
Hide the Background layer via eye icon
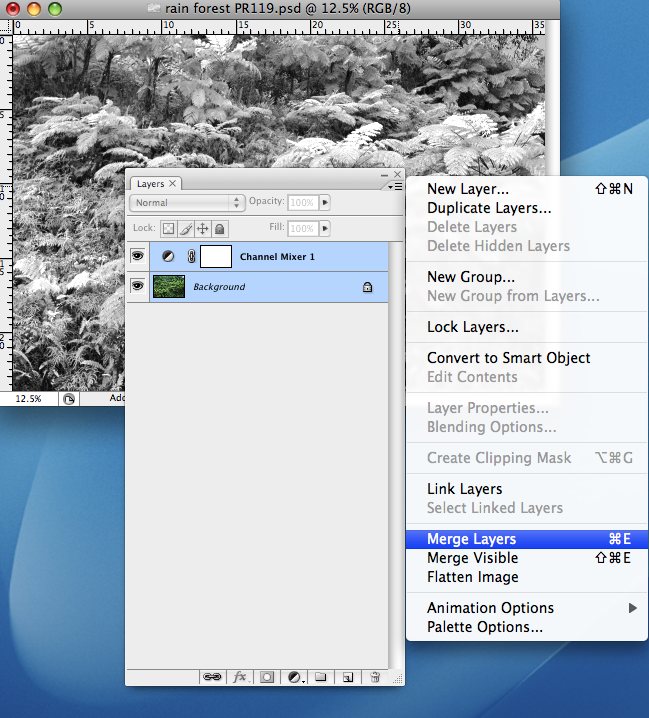coord(138,287)
